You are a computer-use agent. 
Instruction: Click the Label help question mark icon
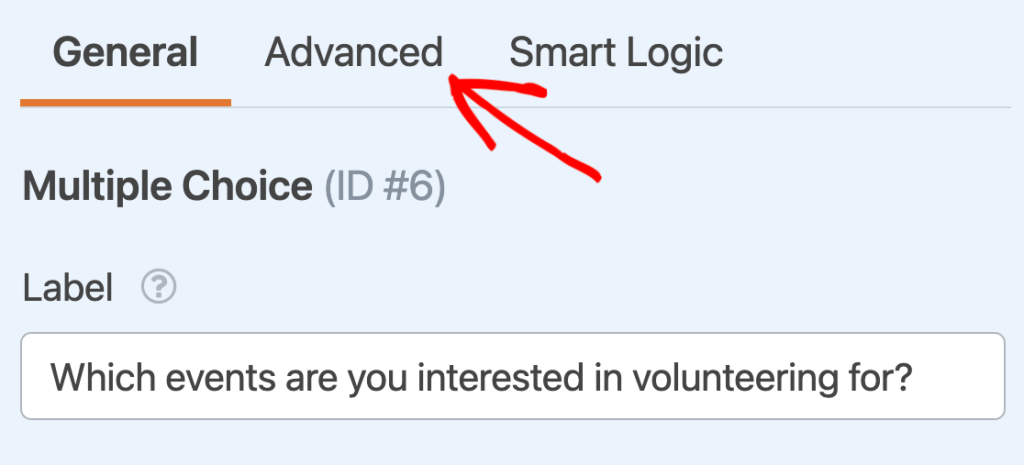(x=159, y=287)
